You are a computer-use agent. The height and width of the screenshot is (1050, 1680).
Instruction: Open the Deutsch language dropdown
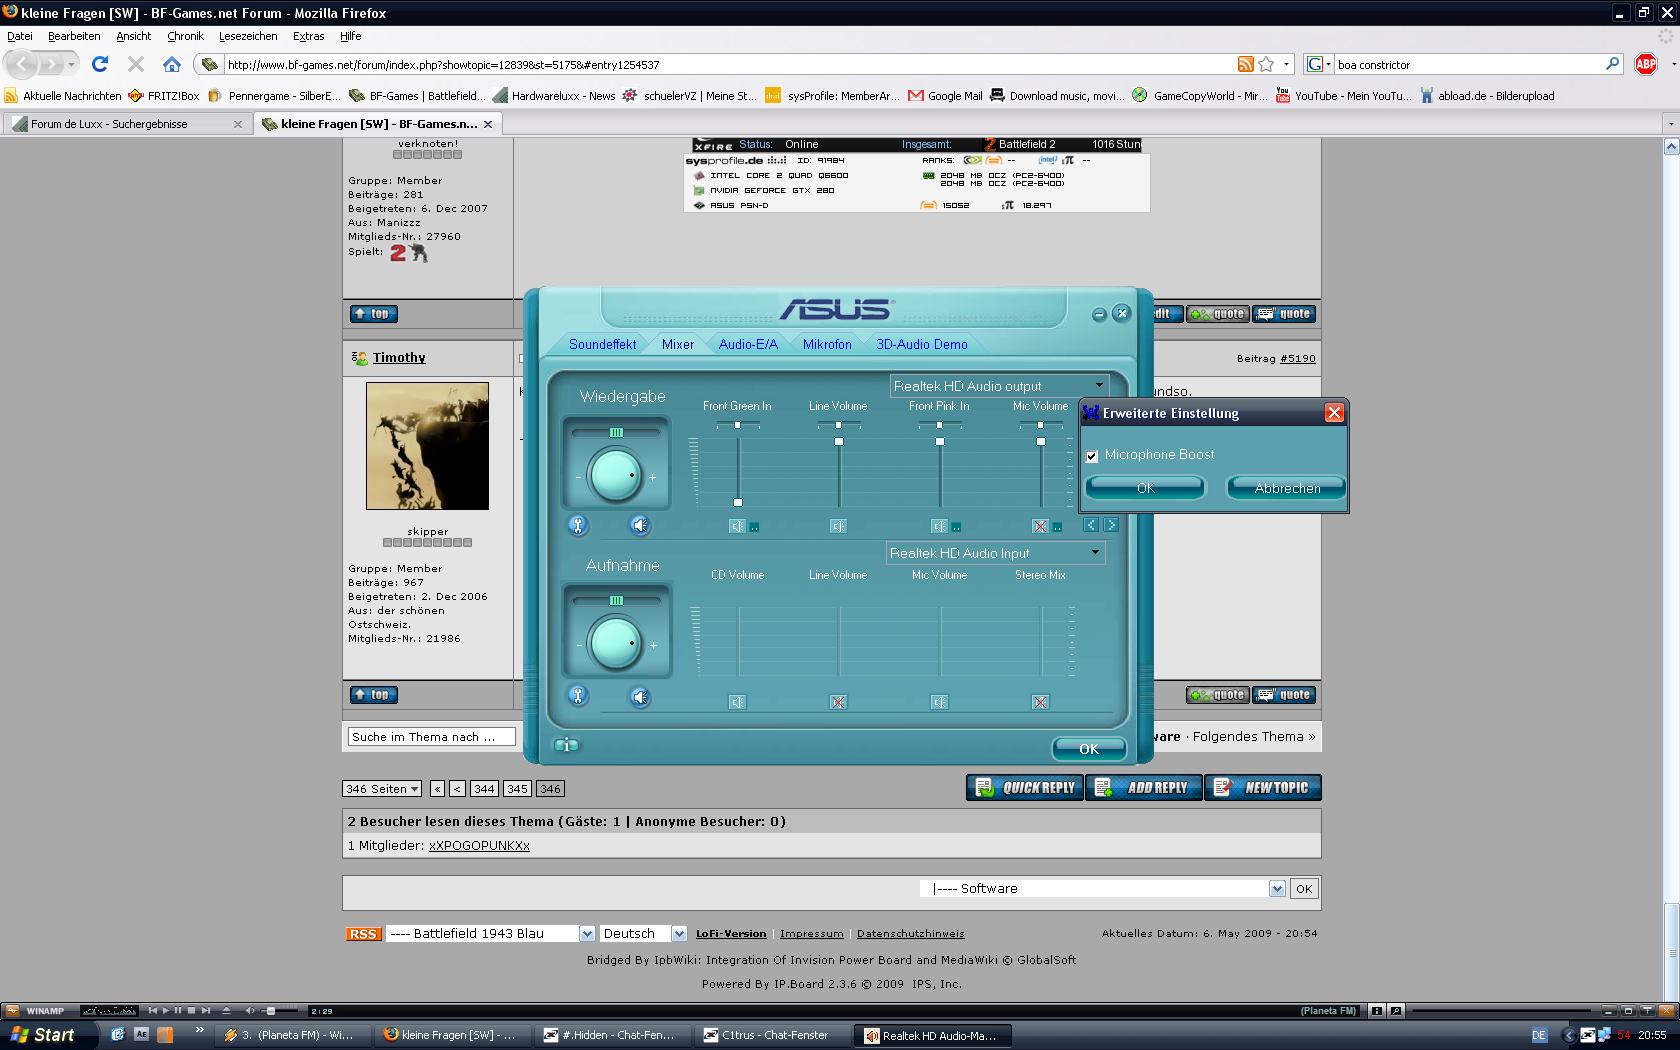pyautogui.click(x=679, y=934)
